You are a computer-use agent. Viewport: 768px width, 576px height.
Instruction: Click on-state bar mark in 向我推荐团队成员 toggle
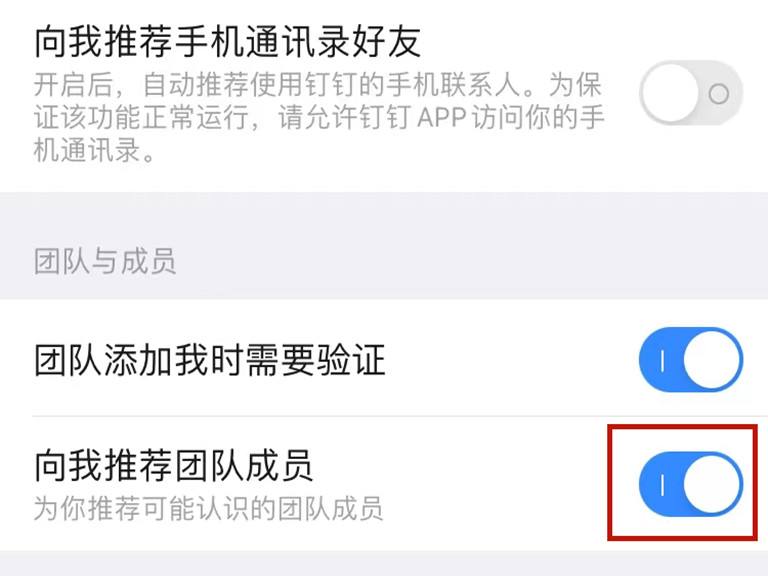pos(662,485)
